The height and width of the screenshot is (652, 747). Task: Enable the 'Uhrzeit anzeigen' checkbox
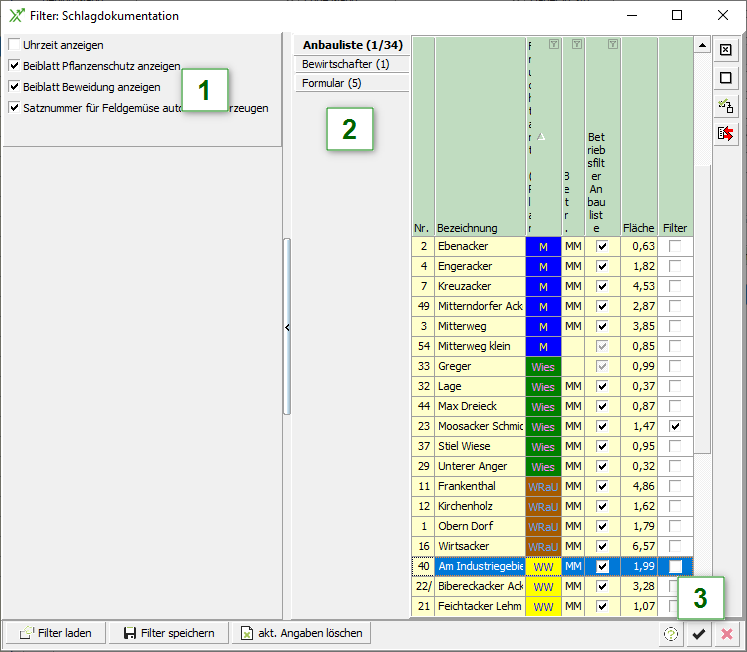tap(15, 45)
